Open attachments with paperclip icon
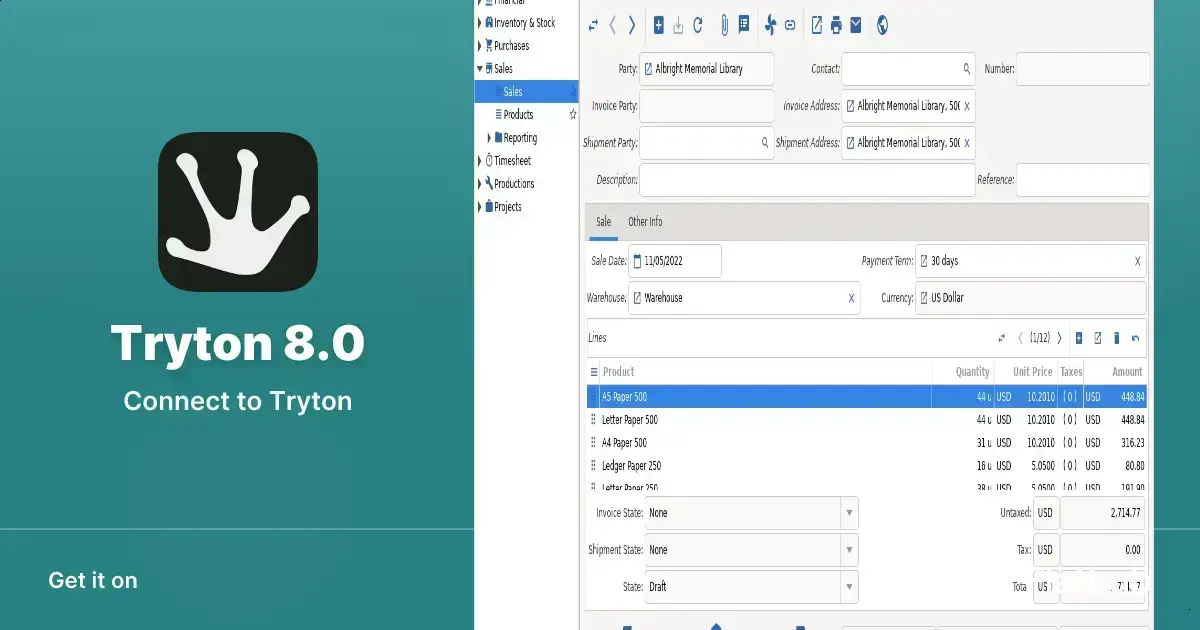The height and width of the screenshot is (630, 1200). 724,26
